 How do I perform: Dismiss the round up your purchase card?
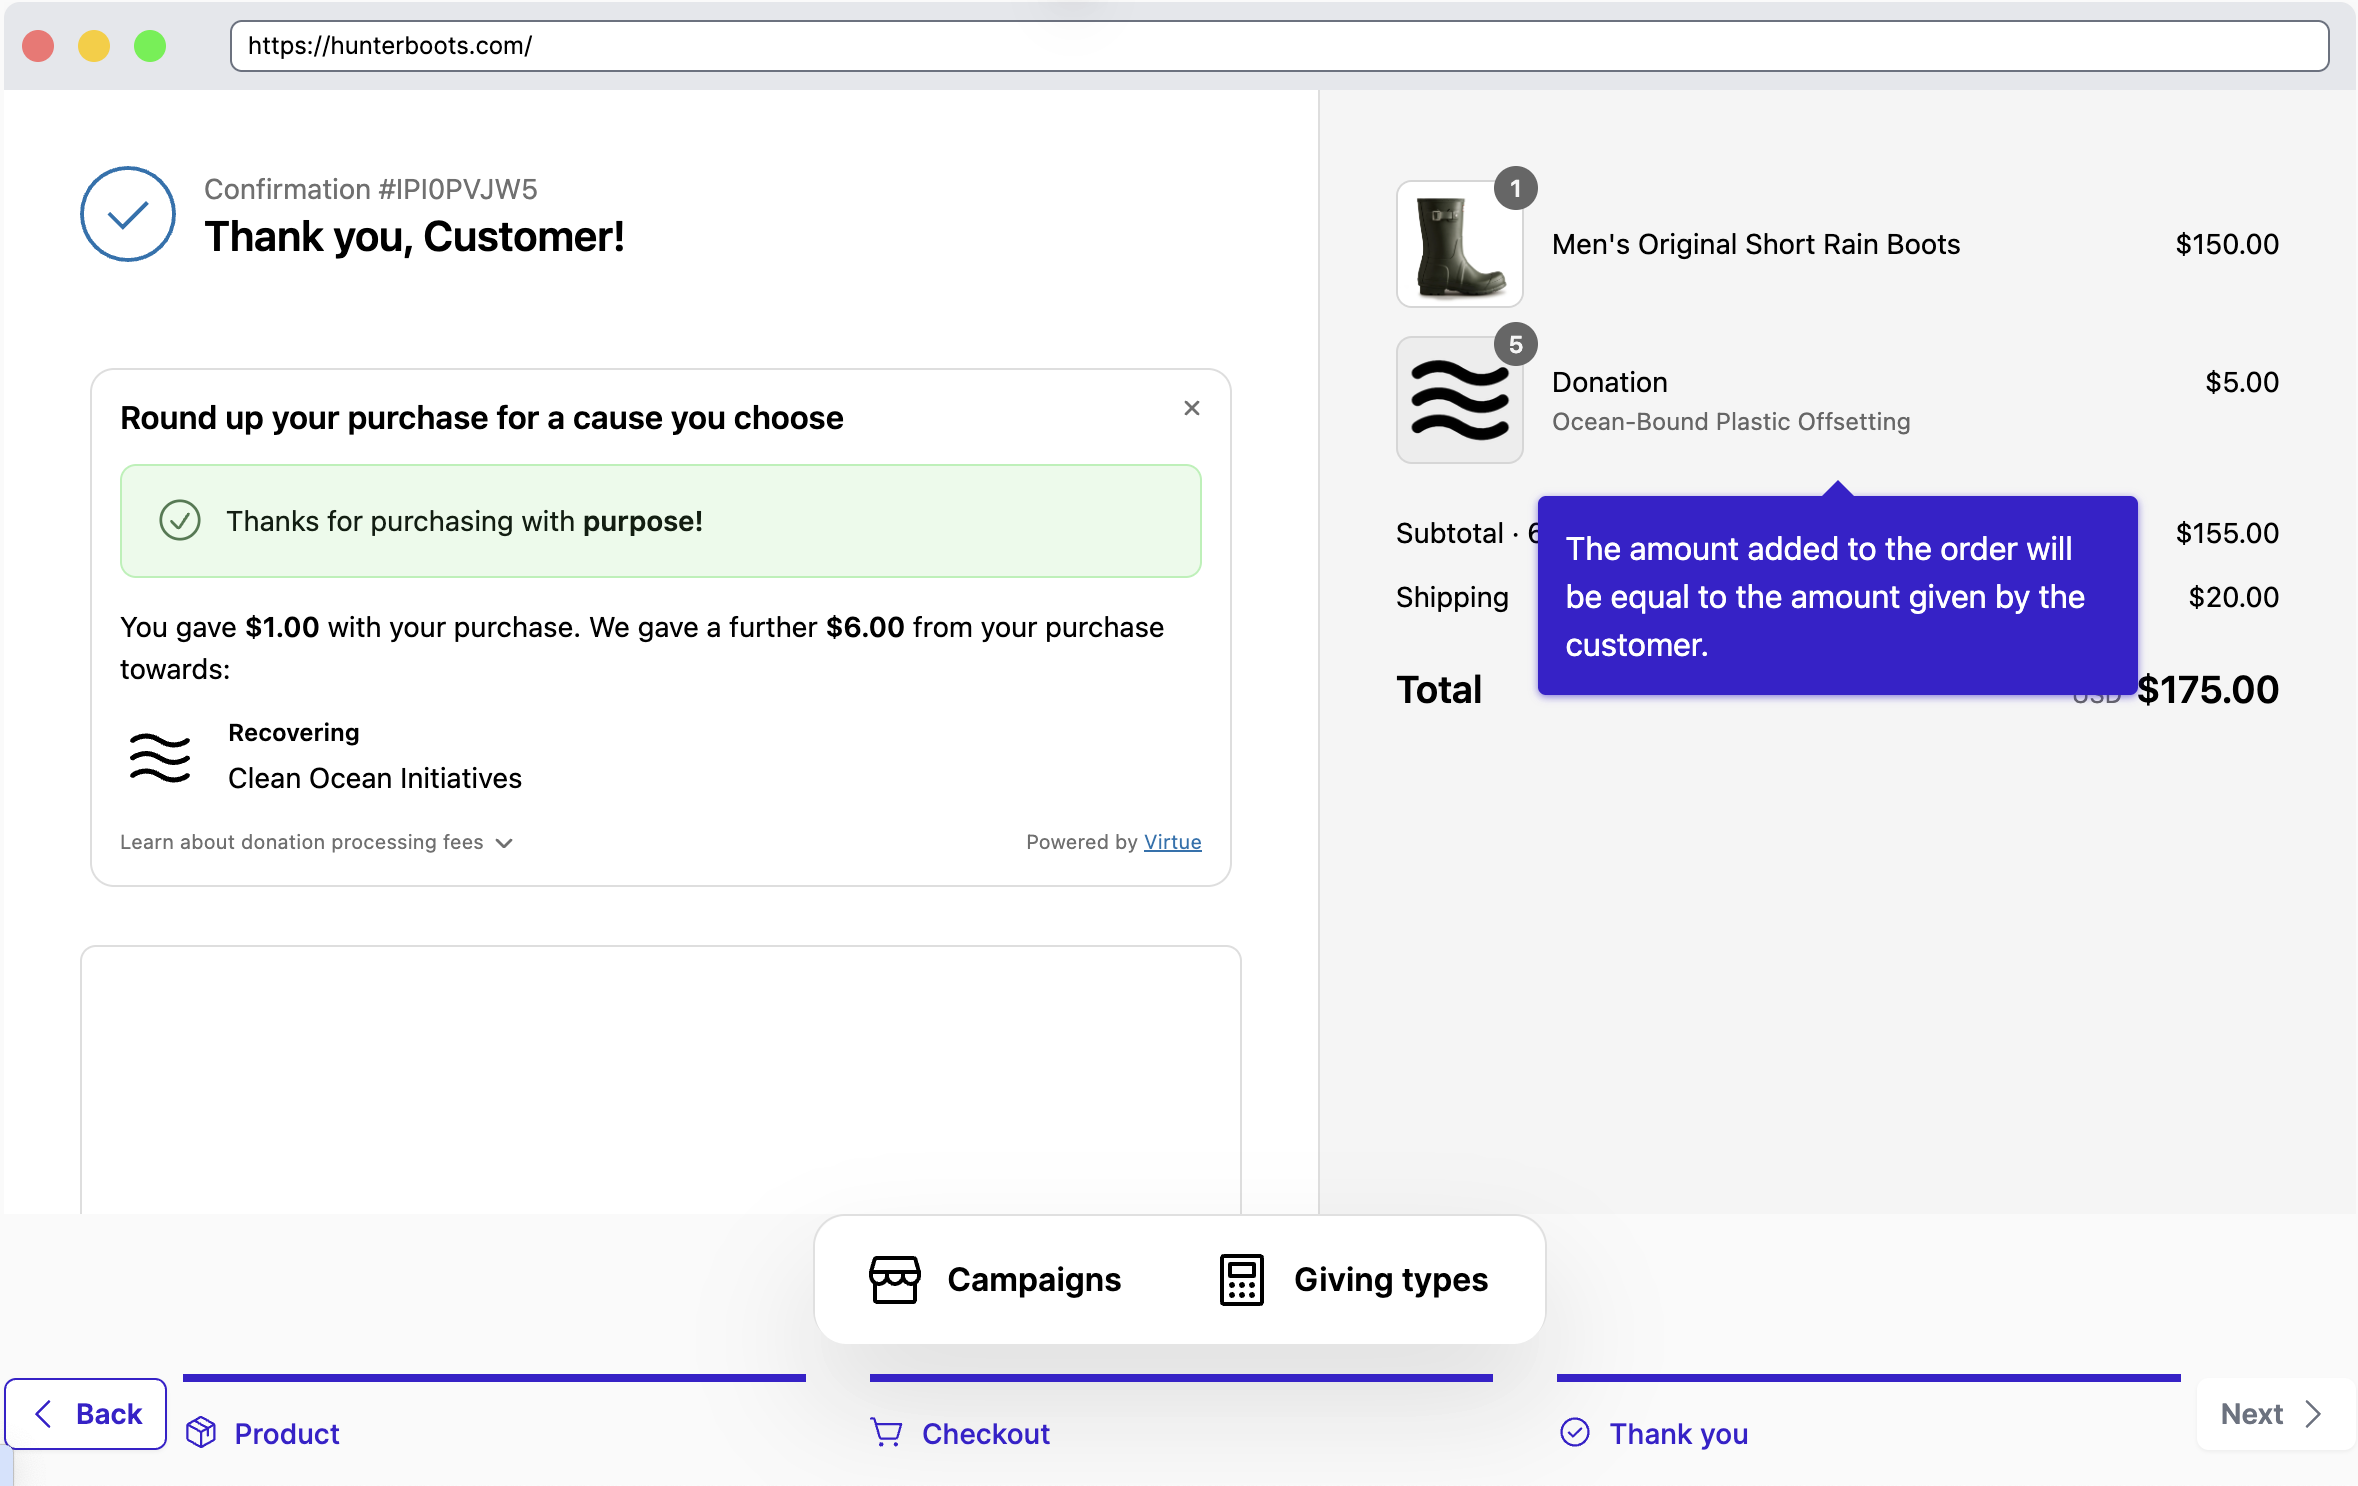(1191, 408)
